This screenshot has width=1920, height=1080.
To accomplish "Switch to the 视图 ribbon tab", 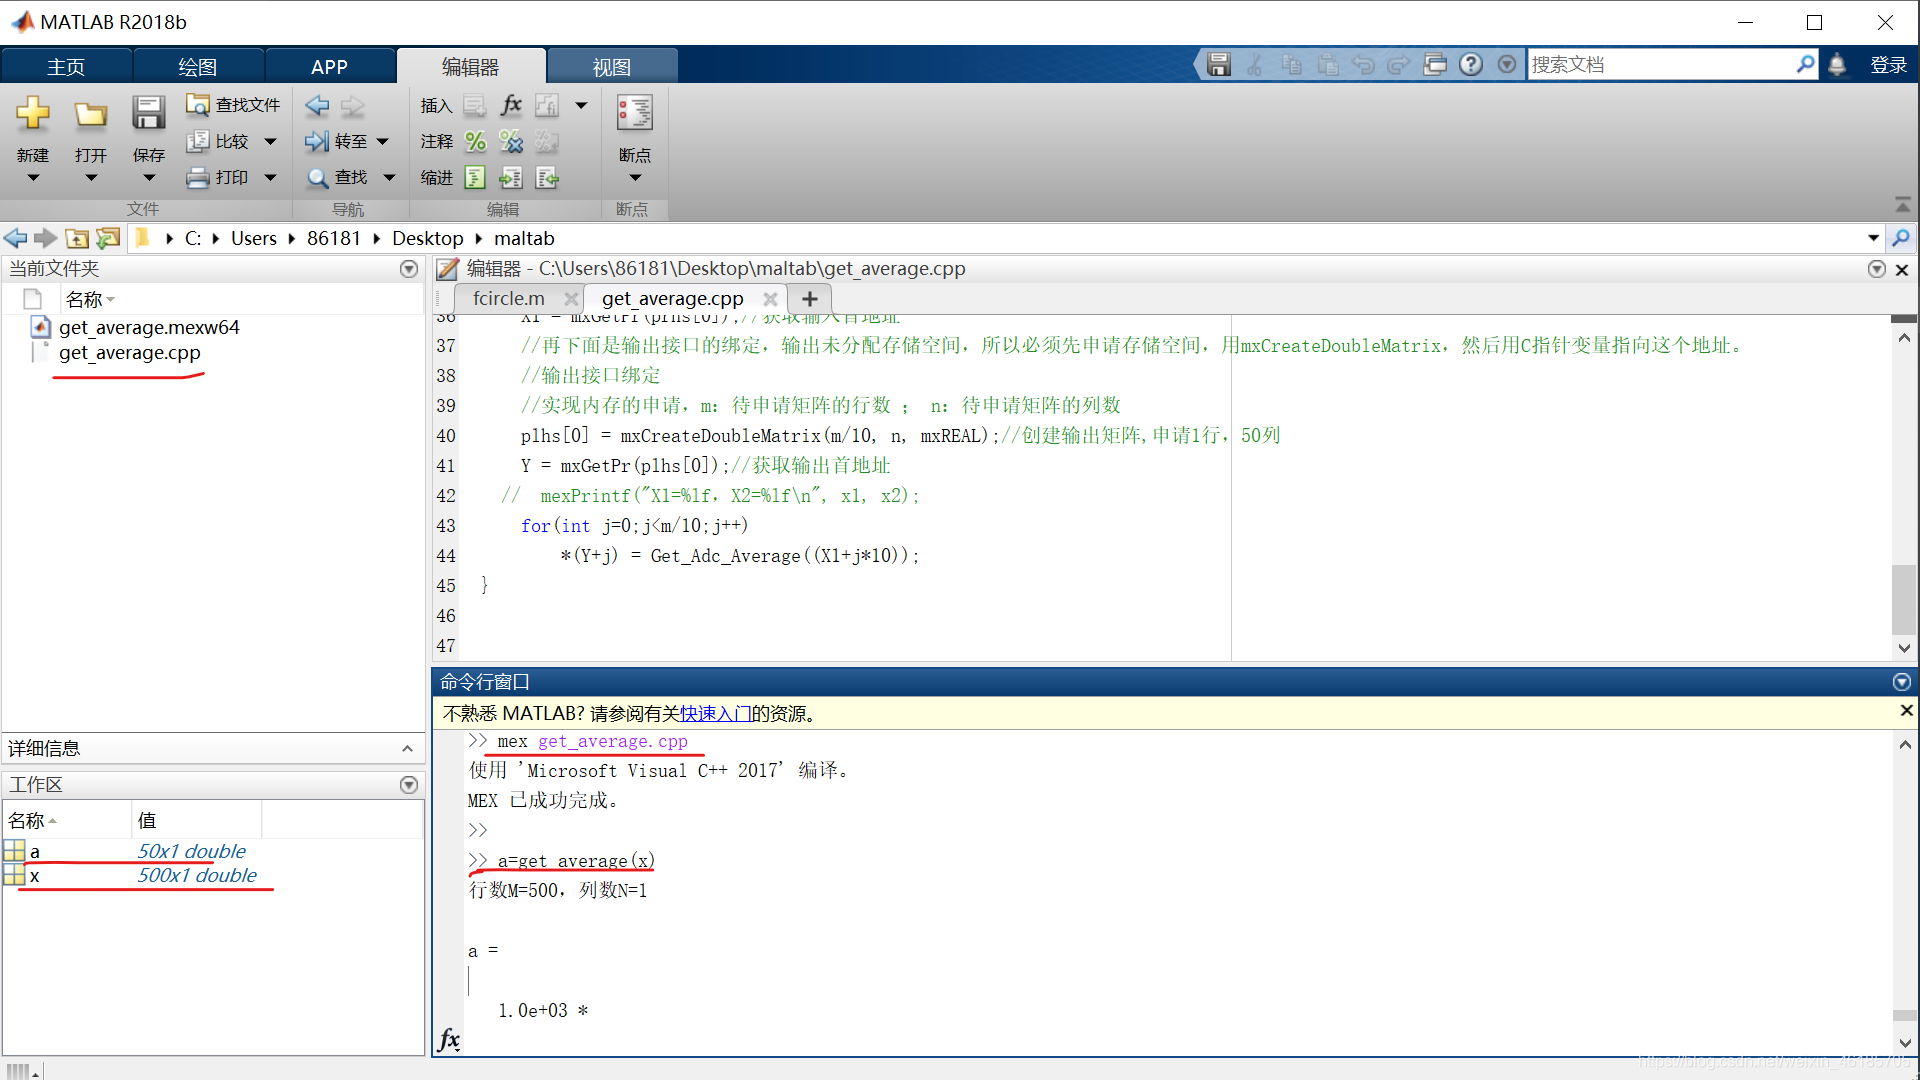I will (x=611, y=66).
